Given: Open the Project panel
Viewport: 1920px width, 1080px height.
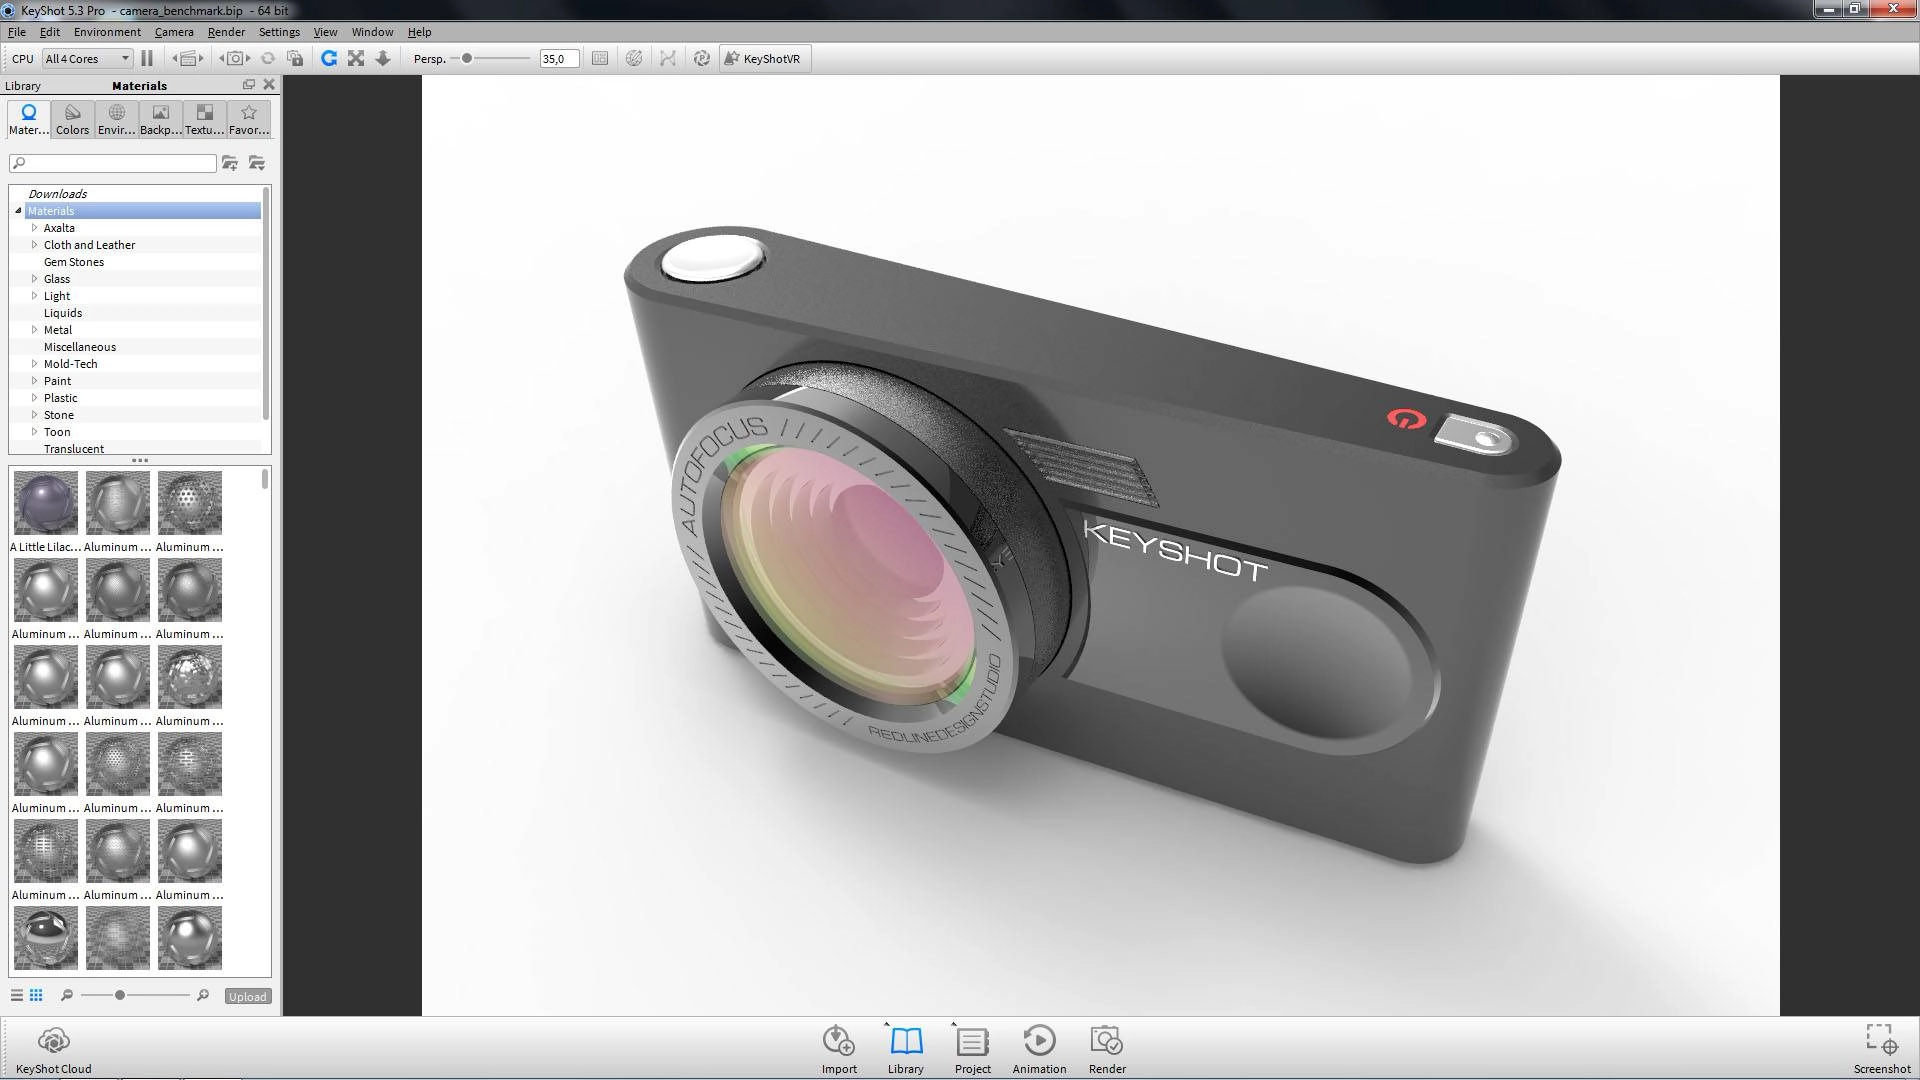Looking at the screenshot, I should click(973, 1049).
